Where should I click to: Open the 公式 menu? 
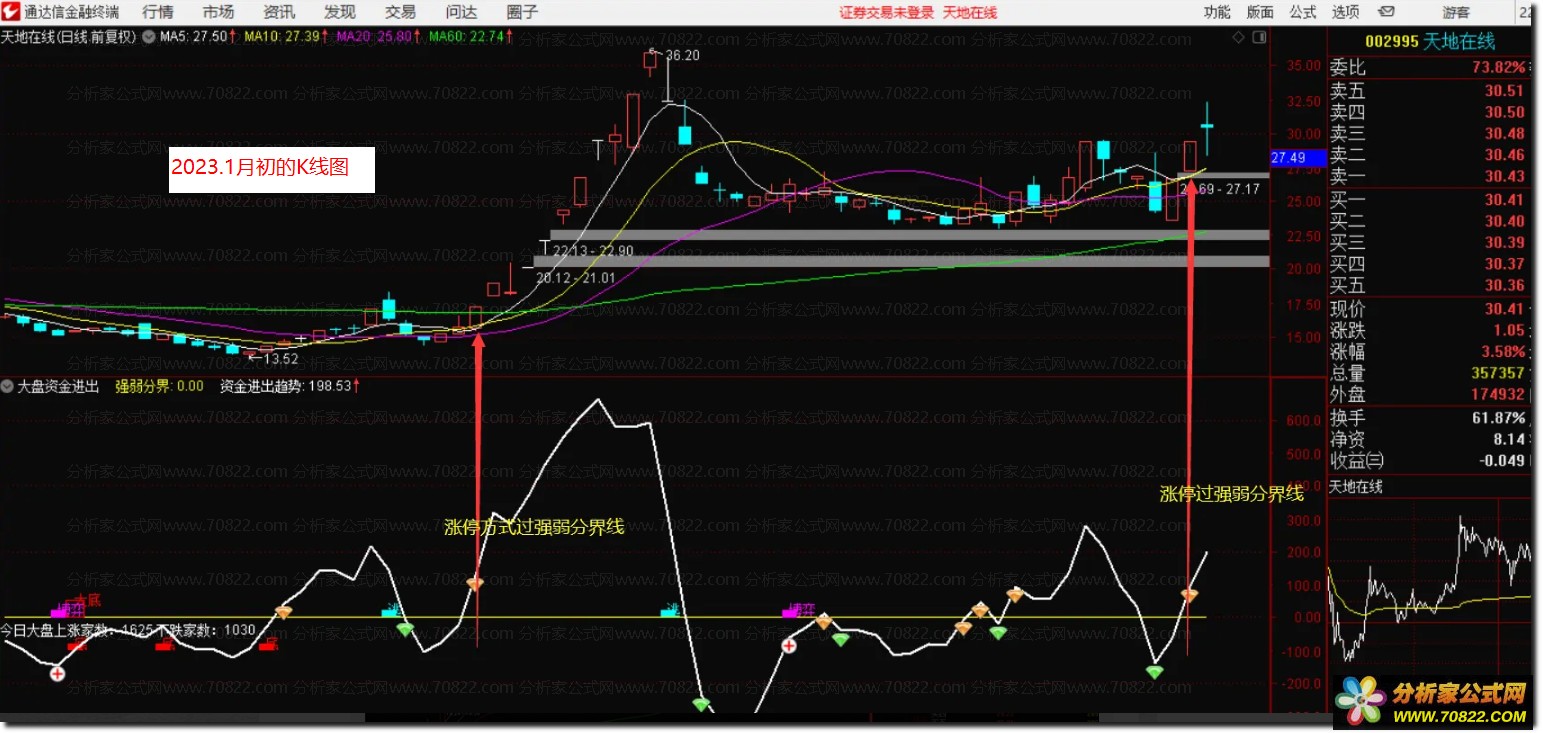click(x=1303, y=13)
